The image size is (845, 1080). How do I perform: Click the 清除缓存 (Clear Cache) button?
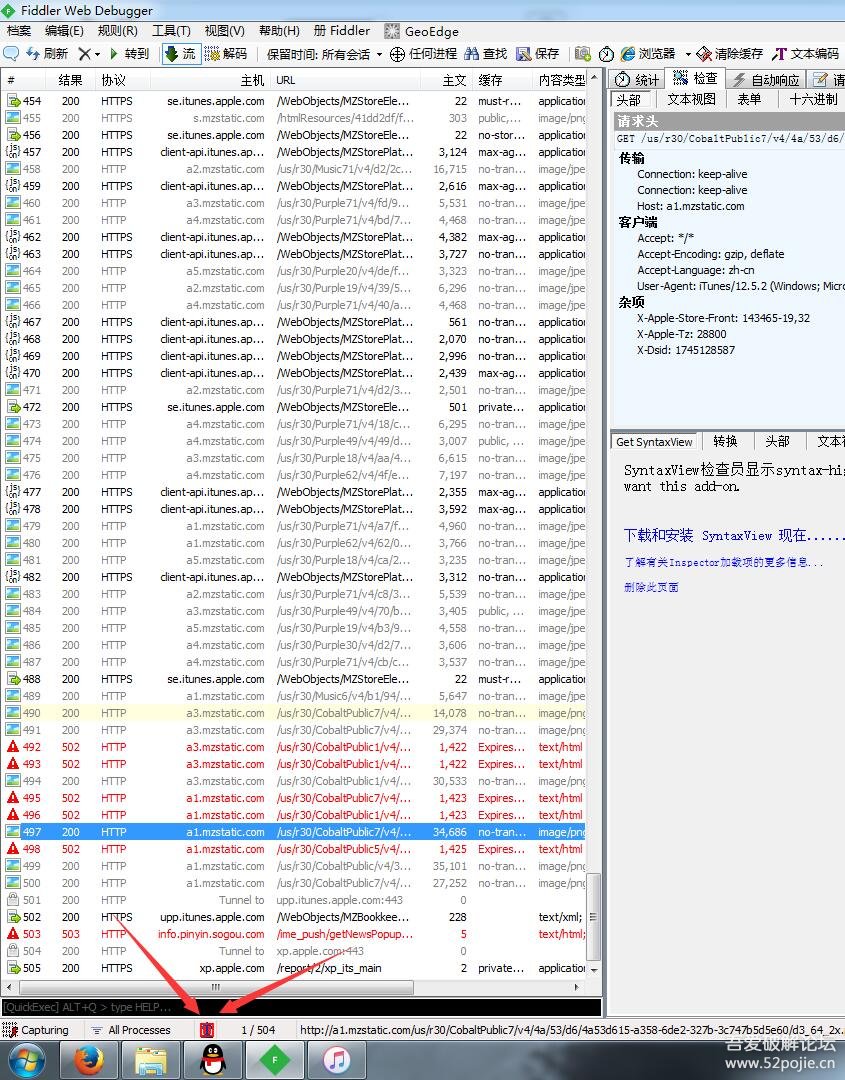pos(730,54)
